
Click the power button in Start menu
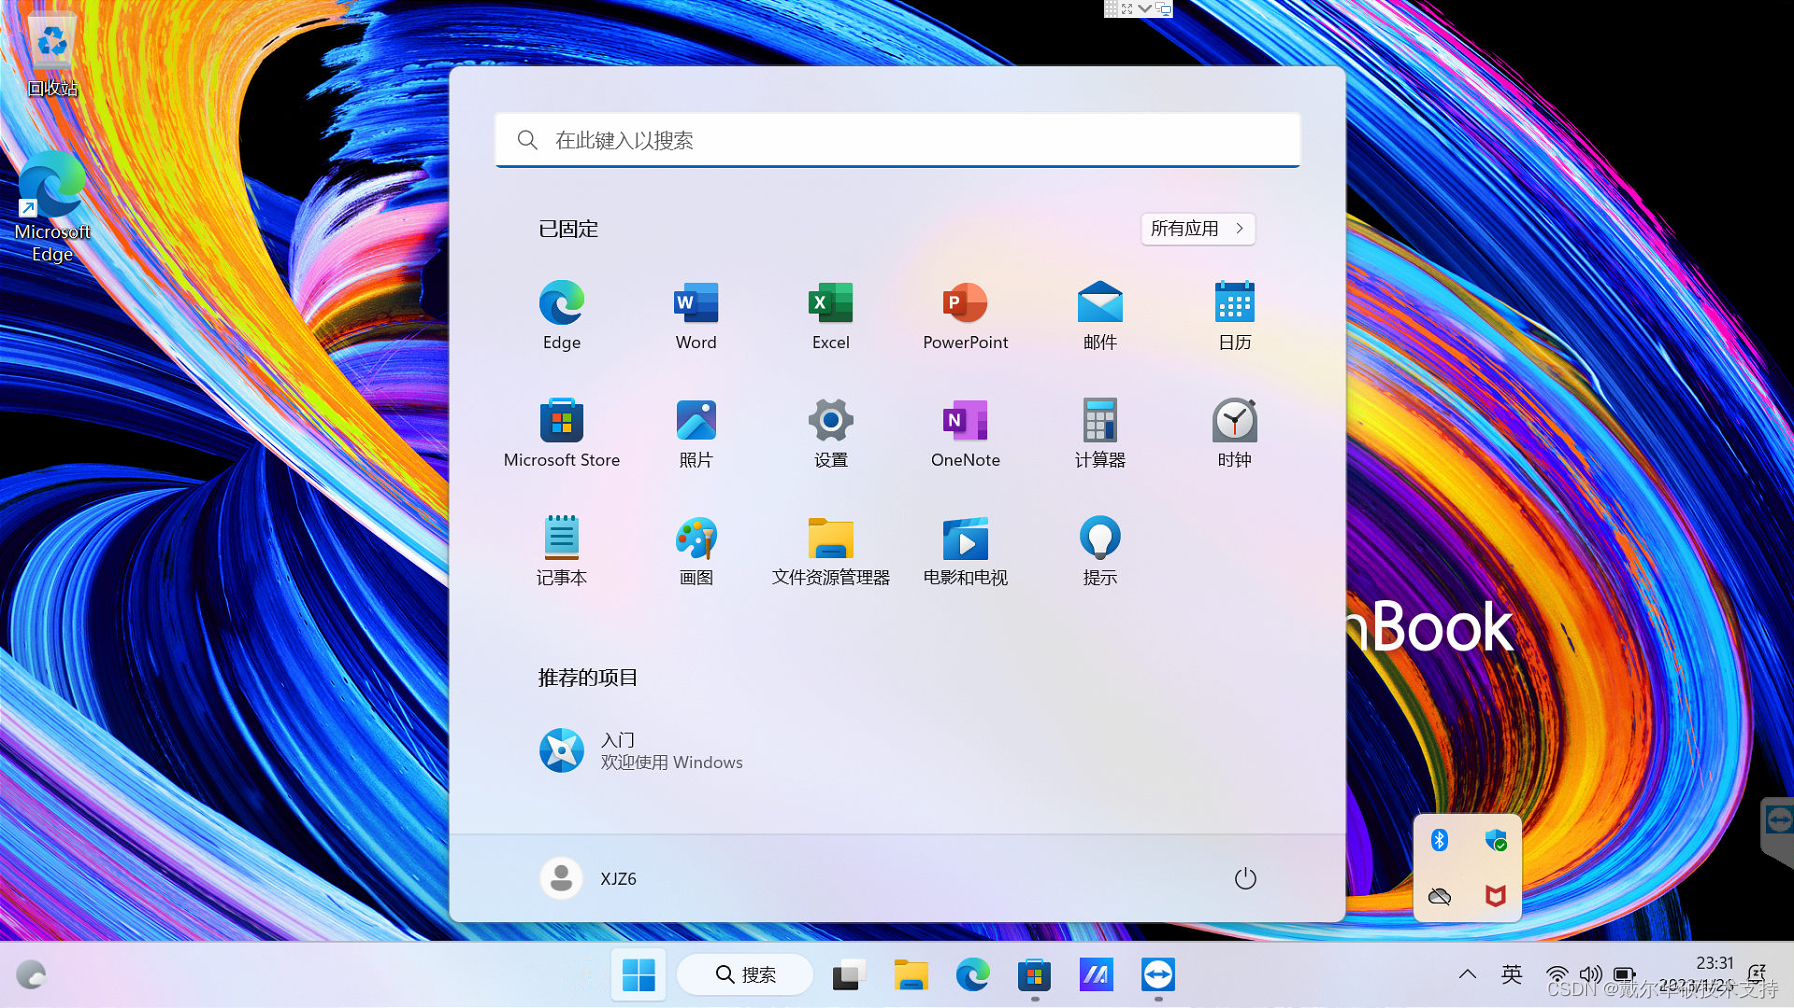[x=1244, y=878]
